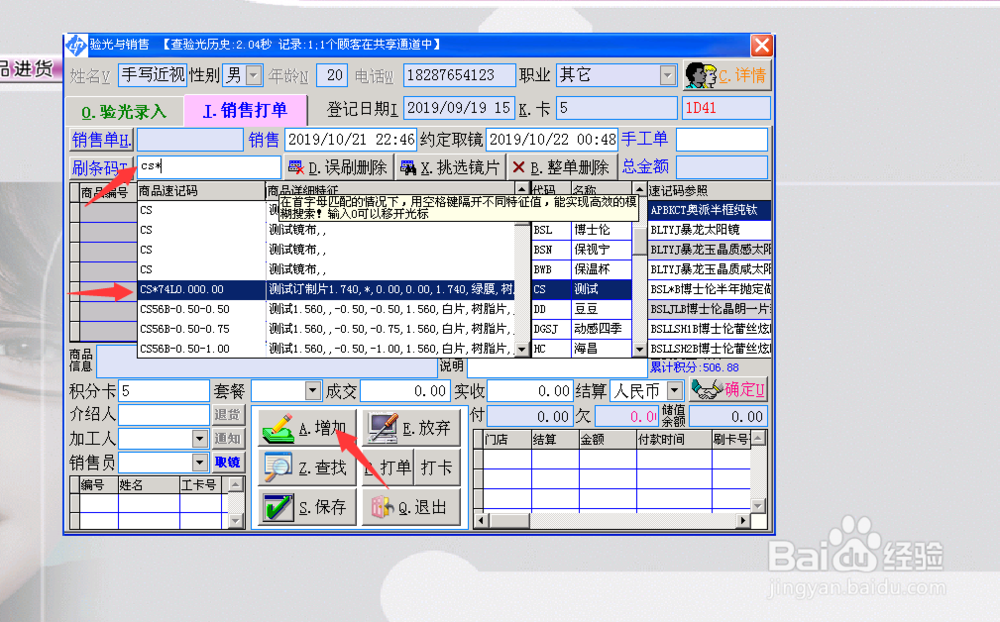
Task: Select row CS*74L0.000.00 in product list
Action: 326,289
